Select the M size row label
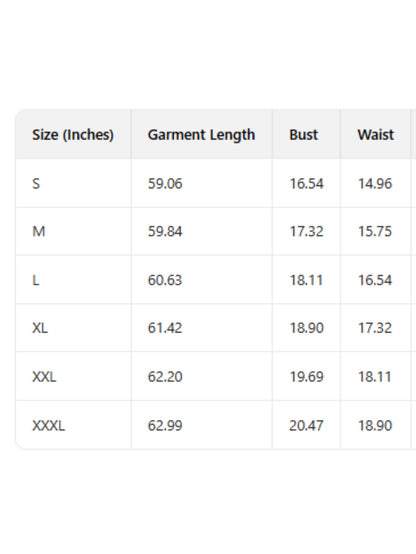Viewport: 416px width, 554px height. pyautogui.click(x=39, y=231)
